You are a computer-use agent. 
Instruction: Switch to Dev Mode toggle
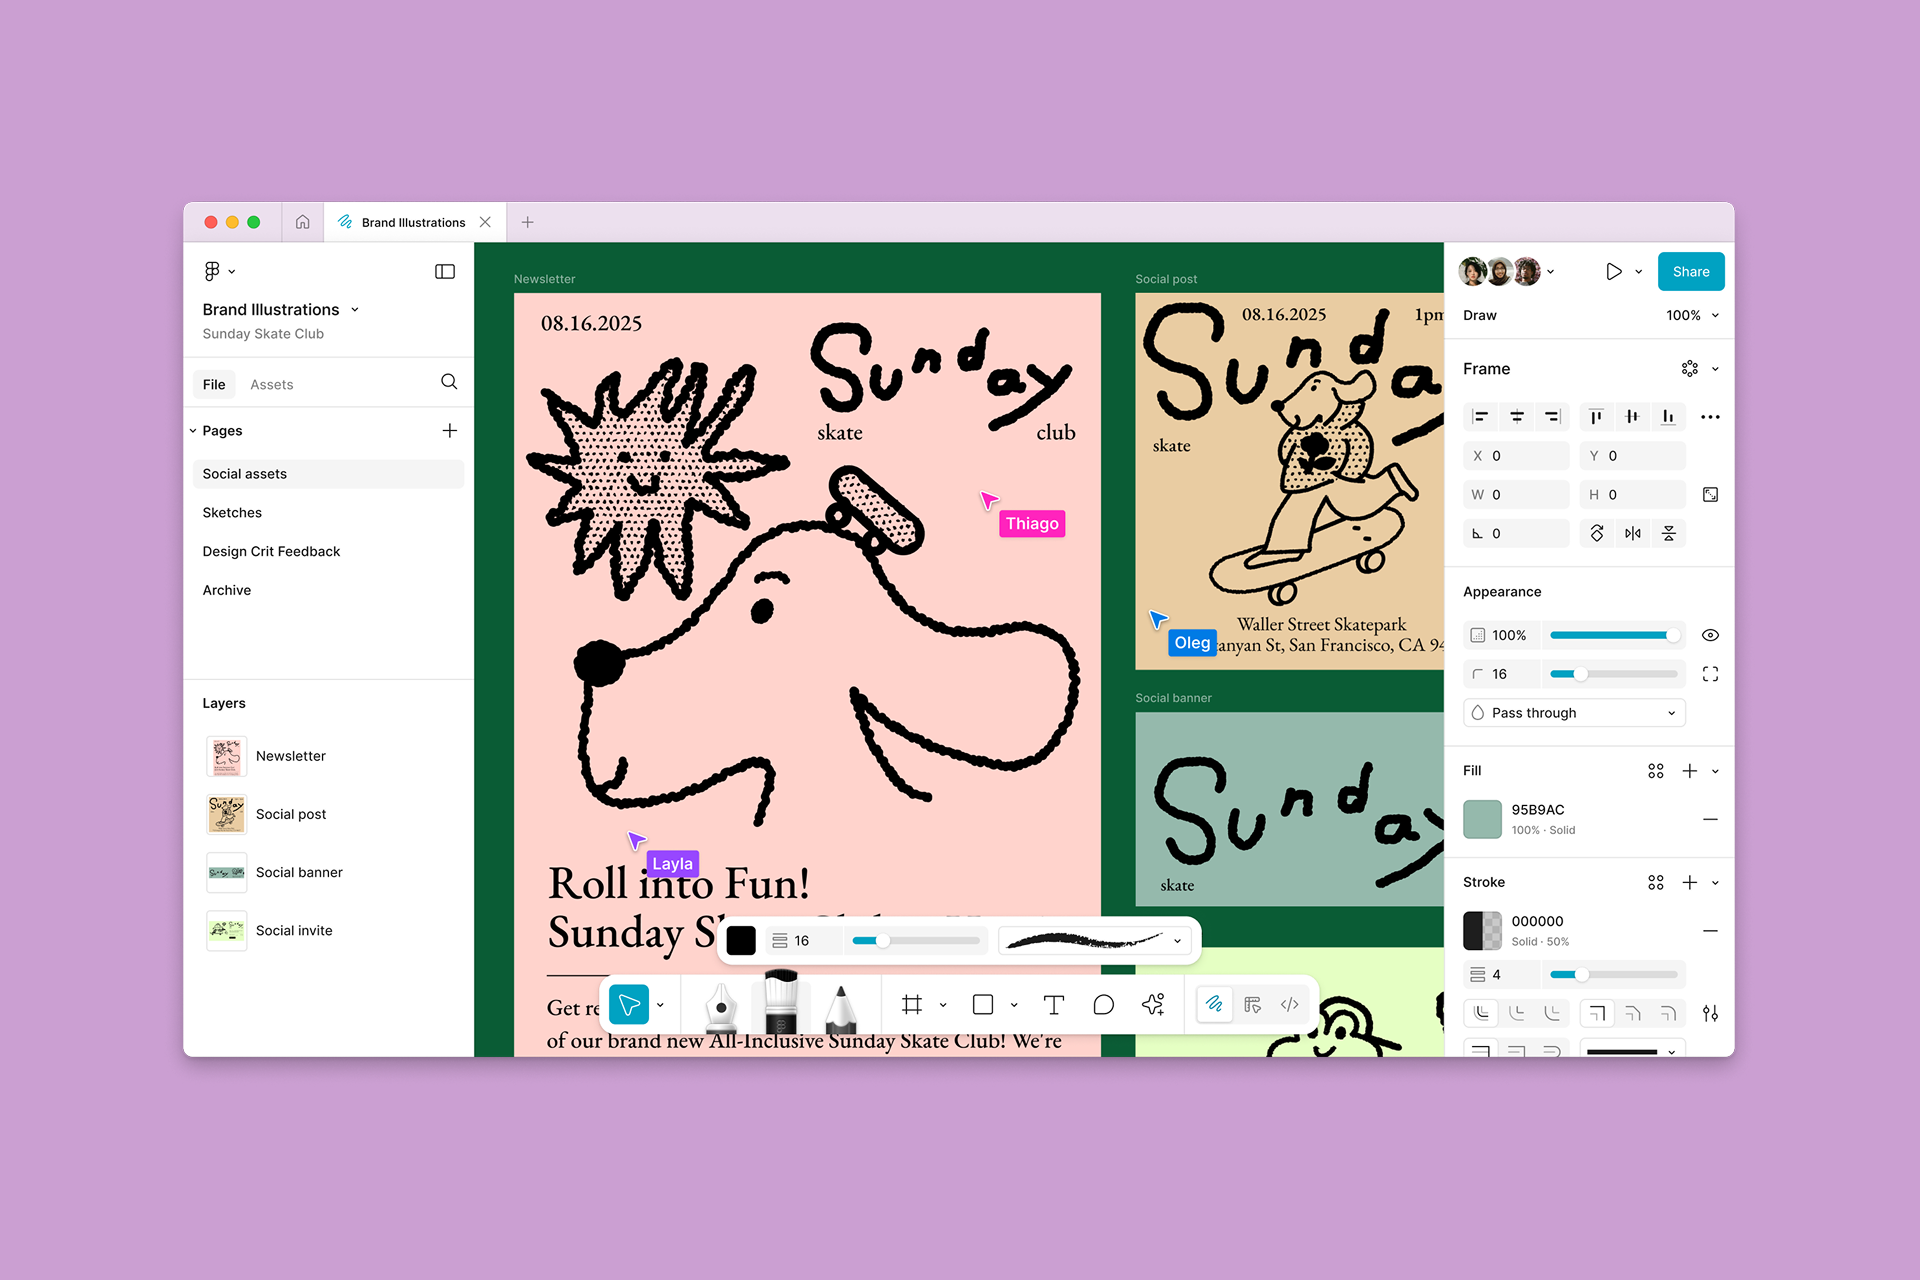(x=1290, y=1005)
